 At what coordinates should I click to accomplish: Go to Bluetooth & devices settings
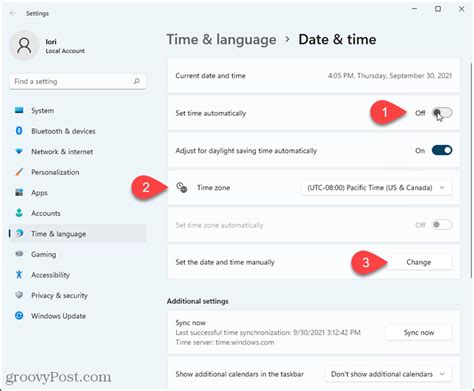coord(78,131)
